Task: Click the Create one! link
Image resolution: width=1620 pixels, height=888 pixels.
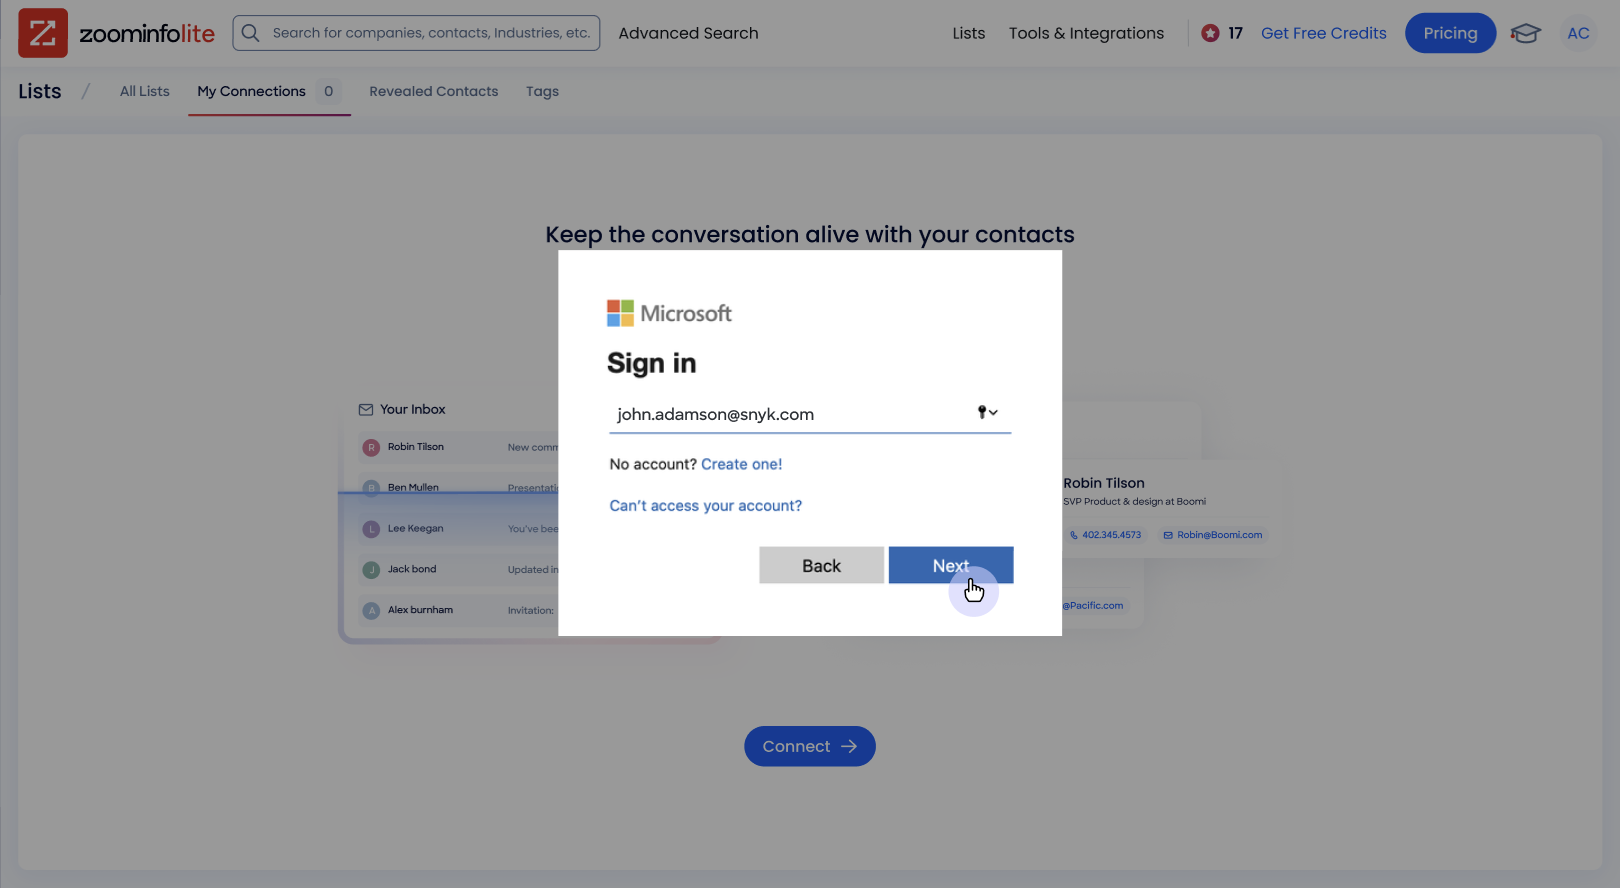Action: click(741, 464)
